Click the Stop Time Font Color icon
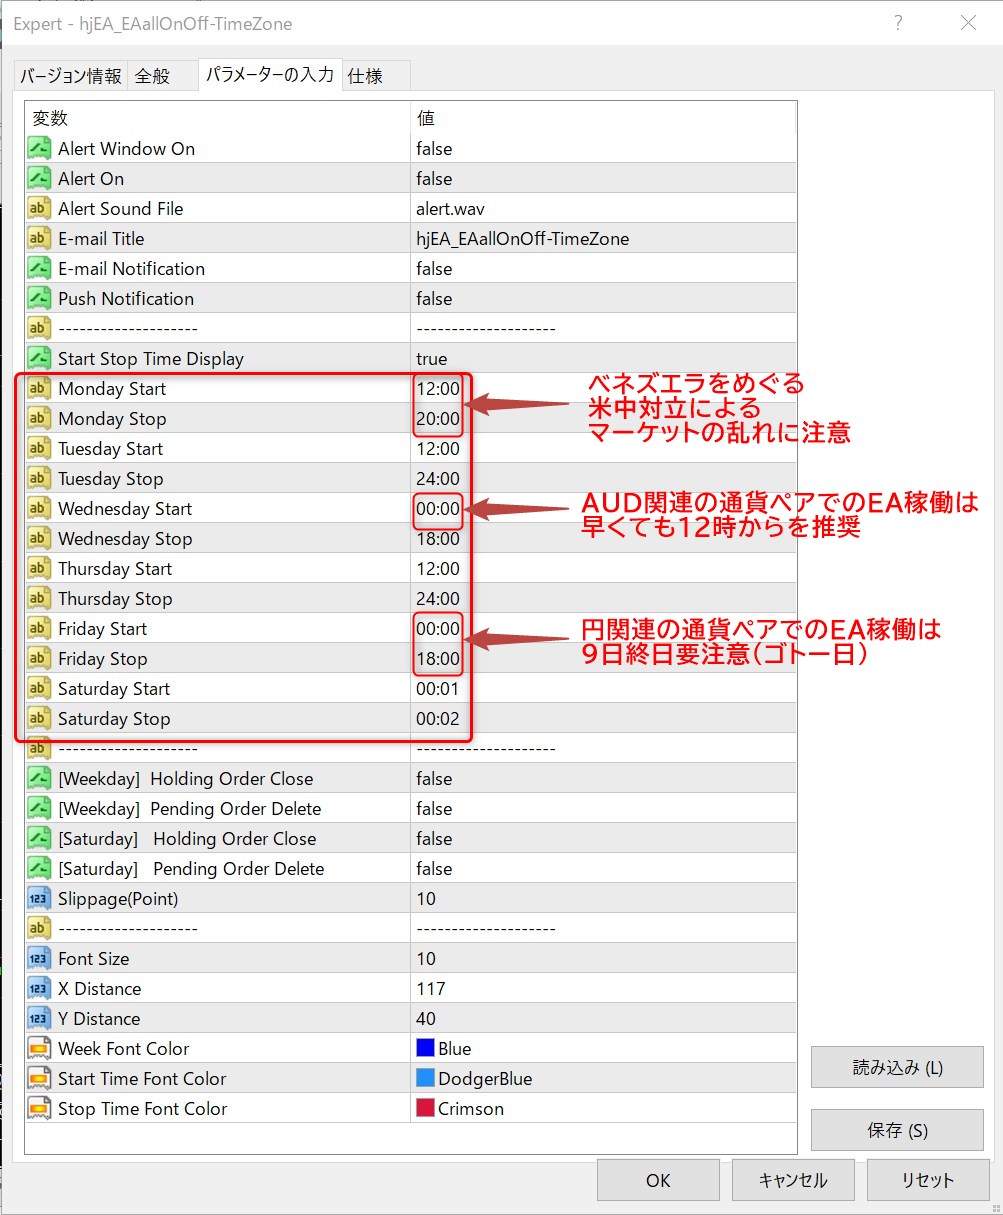Screen dimensions: 1003x1215 39,1109
